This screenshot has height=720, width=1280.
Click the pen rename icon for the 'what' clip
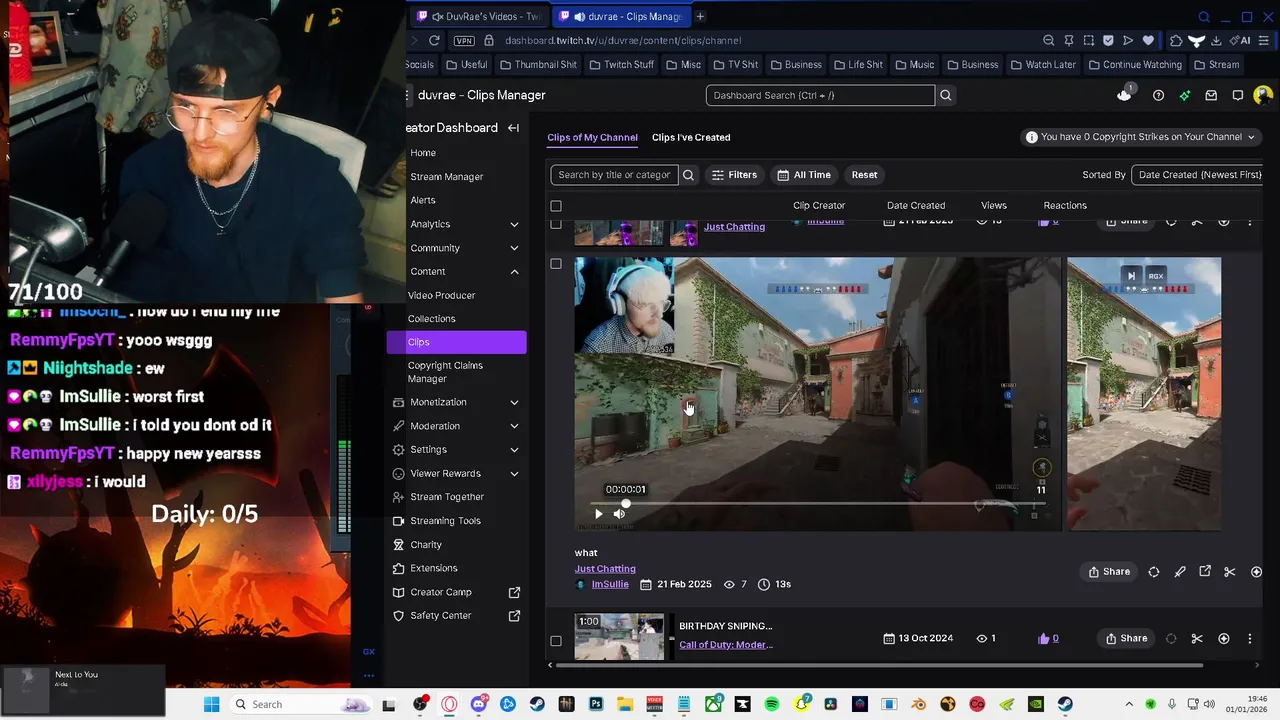1180,572
